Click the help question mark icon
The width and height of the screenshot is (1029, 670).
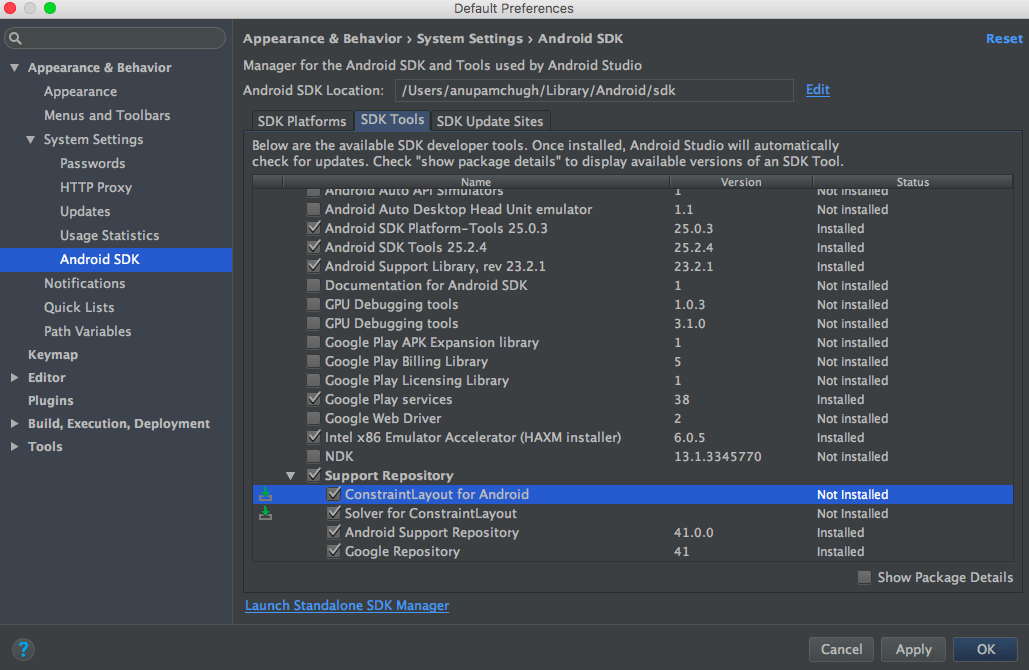22,649
